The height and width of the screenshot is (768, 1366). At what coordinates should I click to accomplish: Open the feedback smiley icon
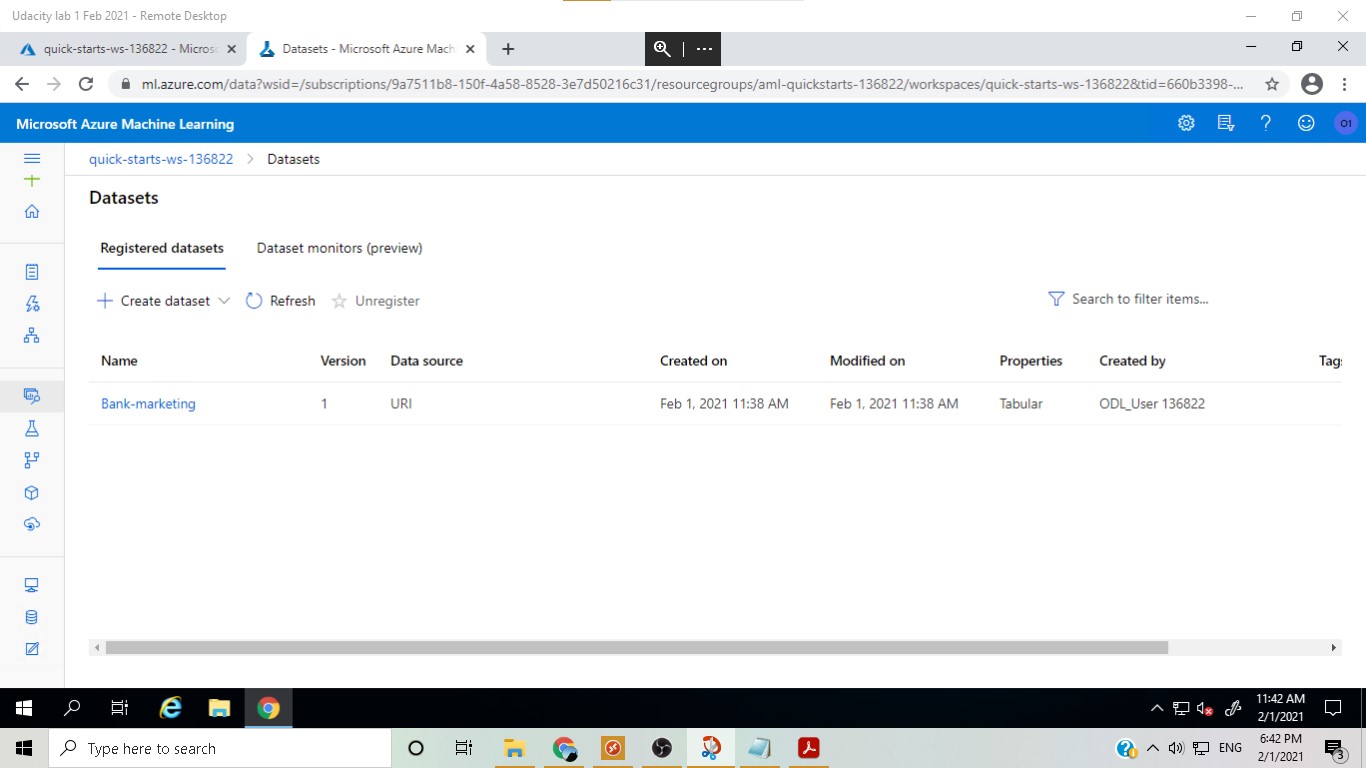(1306, 123)
